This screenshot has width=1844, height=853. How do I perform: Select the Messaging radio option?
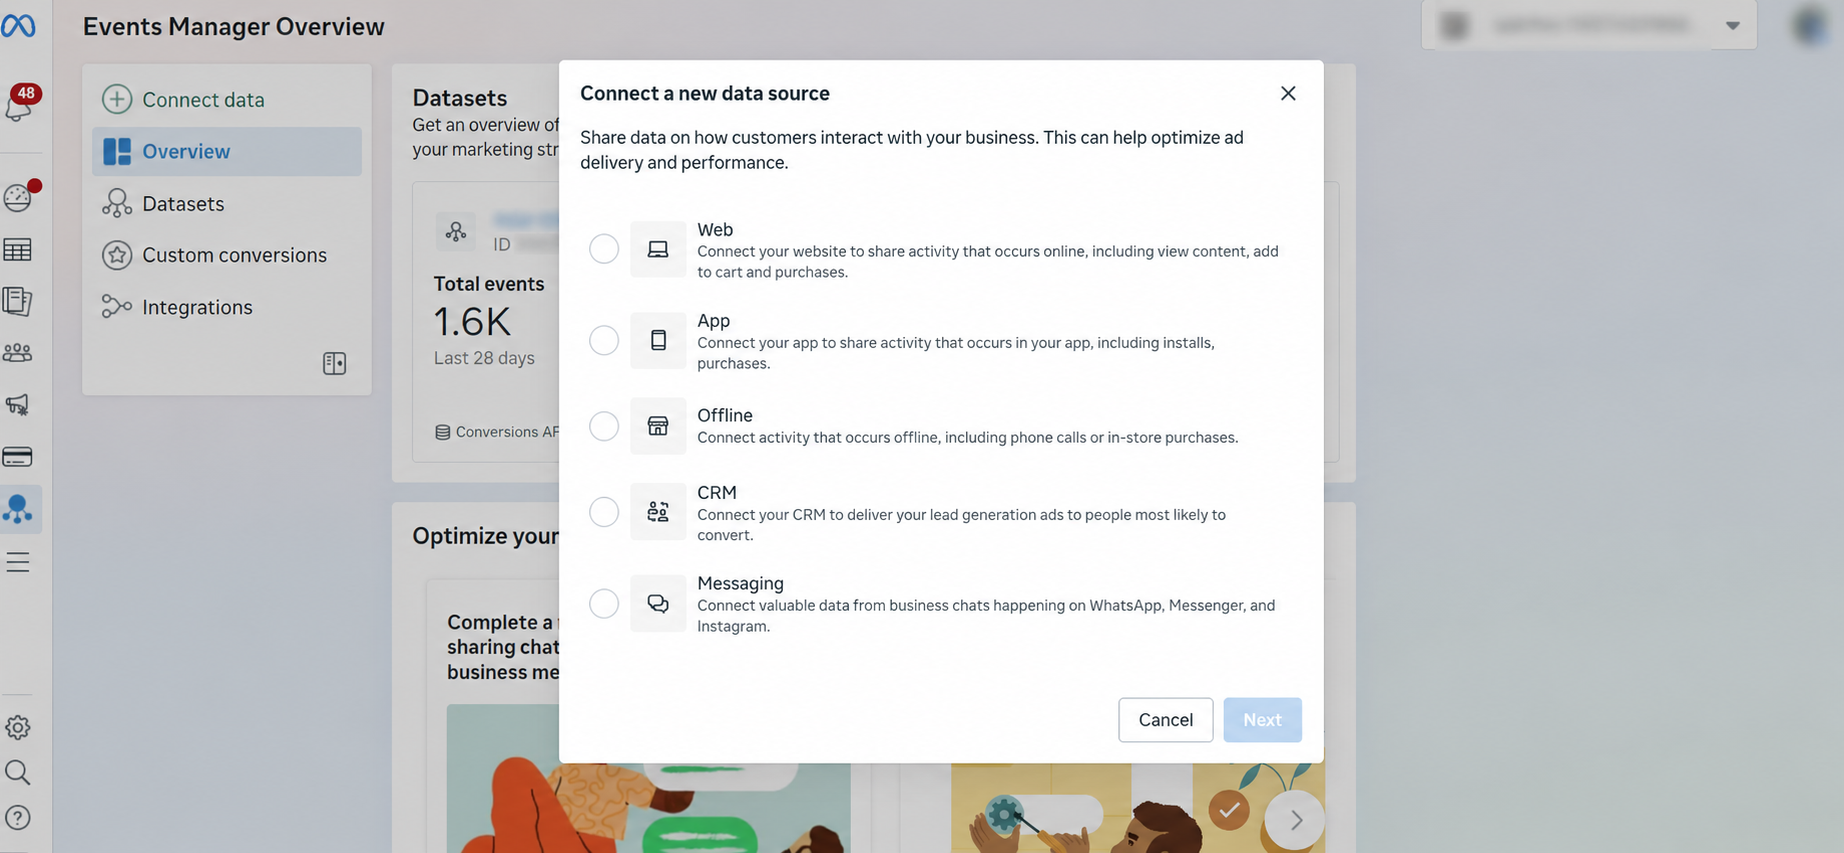(x=604, y=604)
